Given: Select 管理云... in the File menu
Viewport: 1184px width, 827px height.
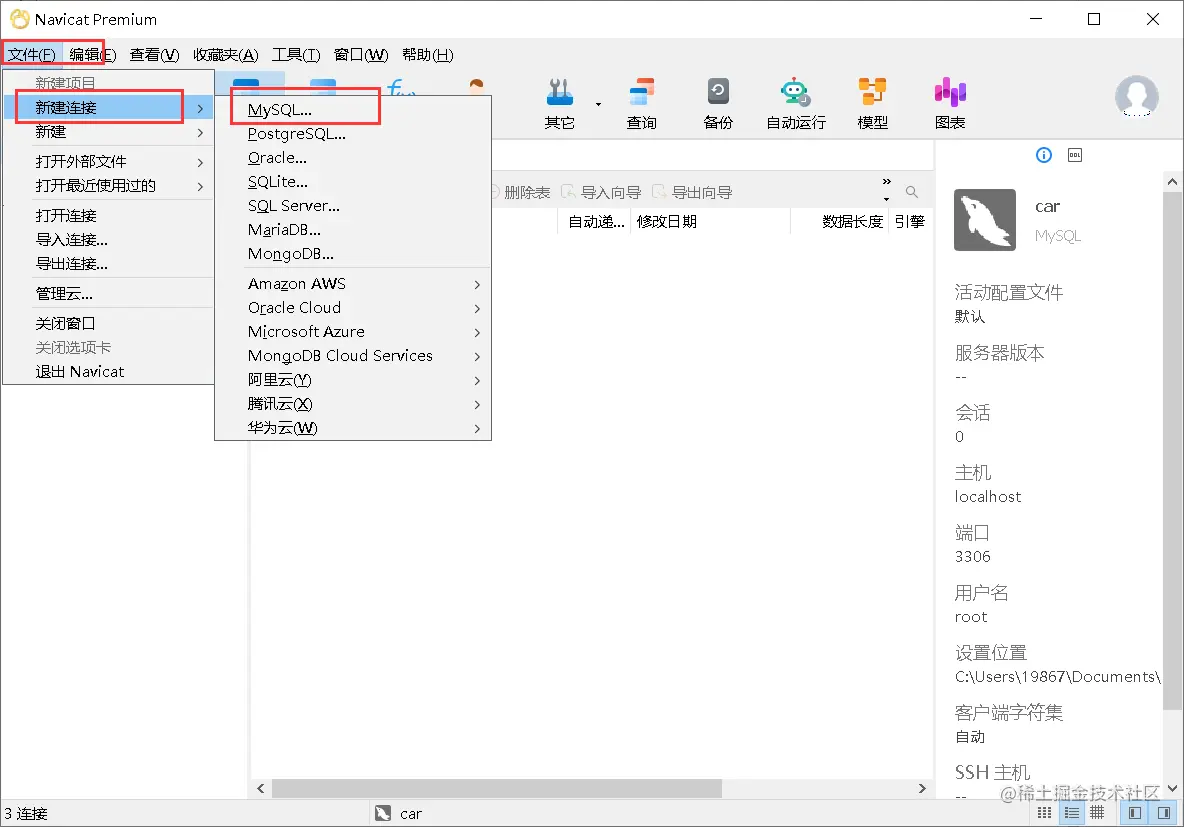Looking at the screenshot, I should pyautogui.click(x=109, y=294).
